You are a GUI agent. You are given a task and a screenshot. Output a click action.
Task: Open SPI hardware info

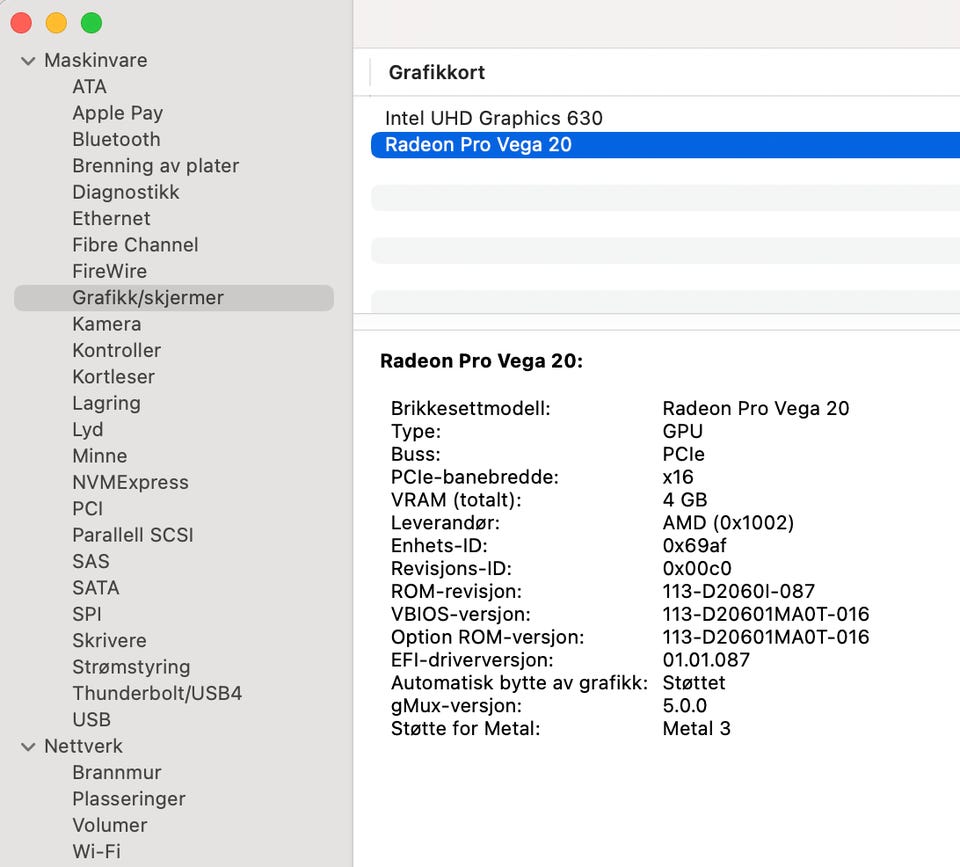[x=87, y=614]
